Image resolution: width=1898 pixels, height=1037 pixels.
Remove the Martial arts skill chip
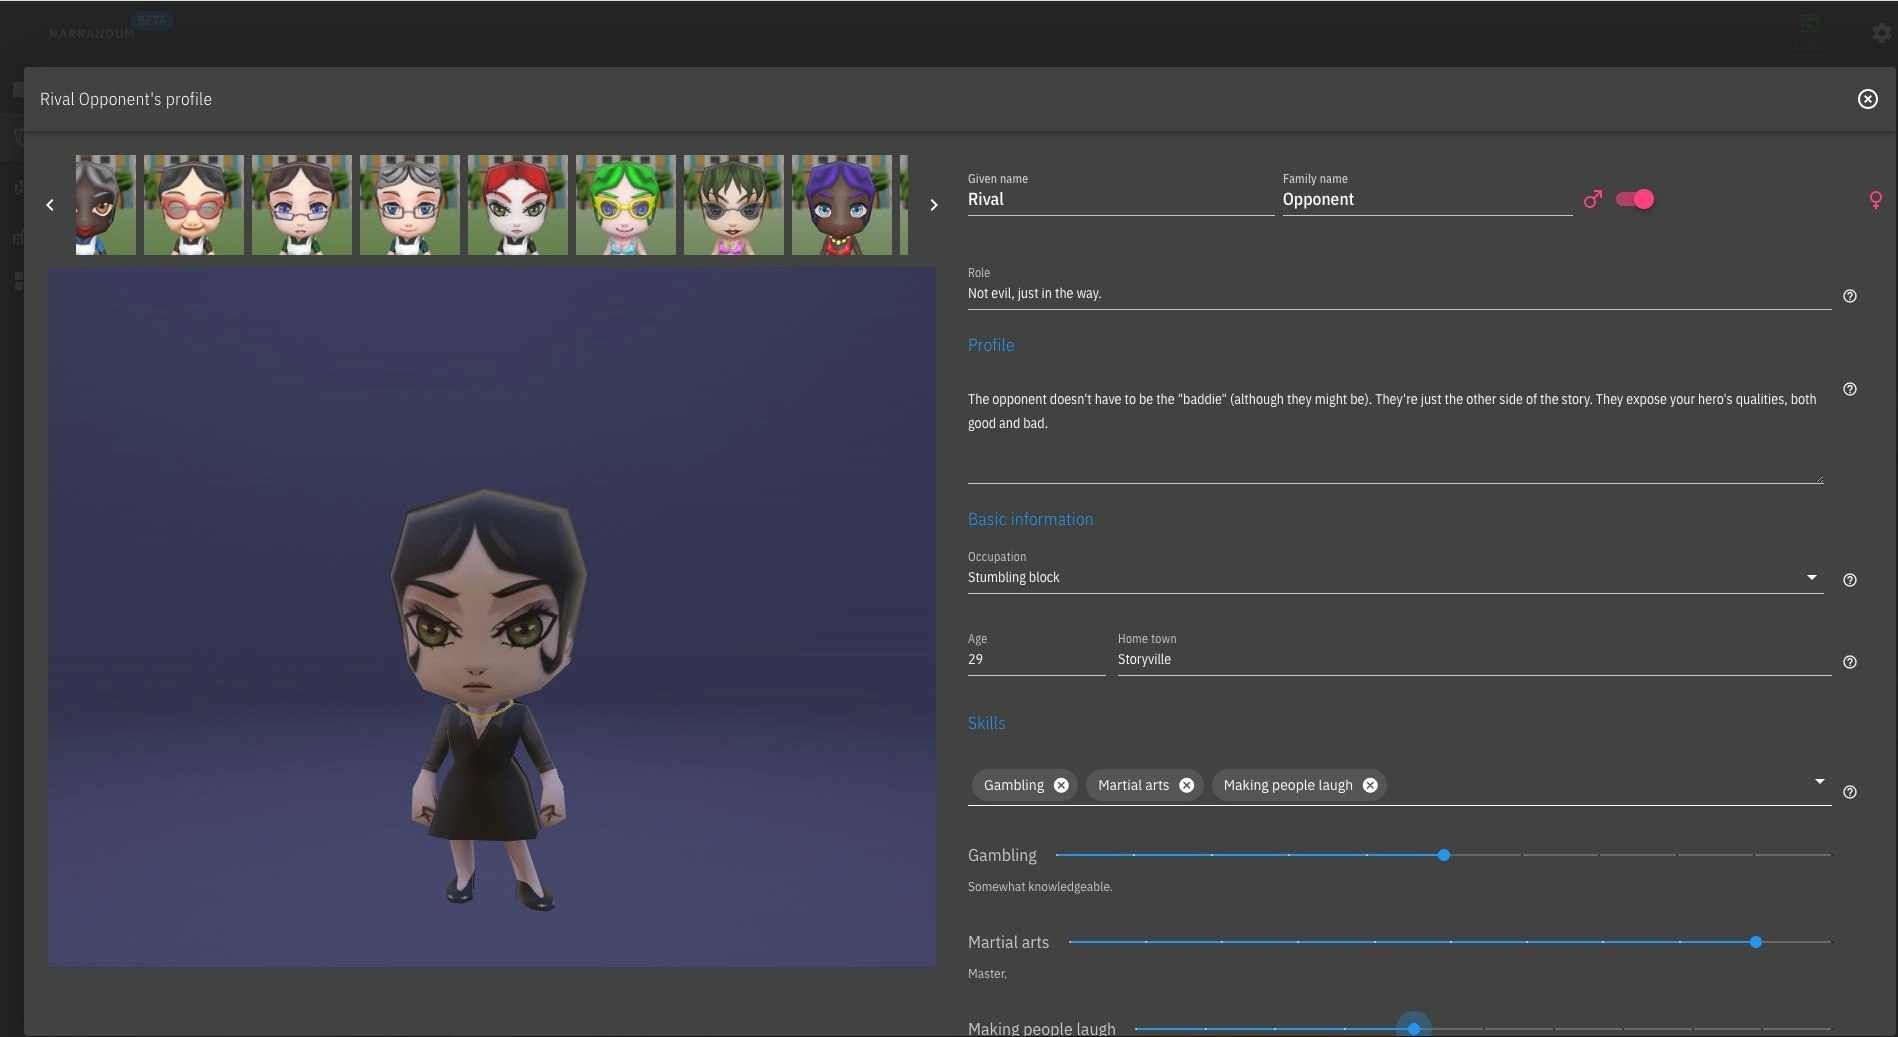tap(1186, 785)
